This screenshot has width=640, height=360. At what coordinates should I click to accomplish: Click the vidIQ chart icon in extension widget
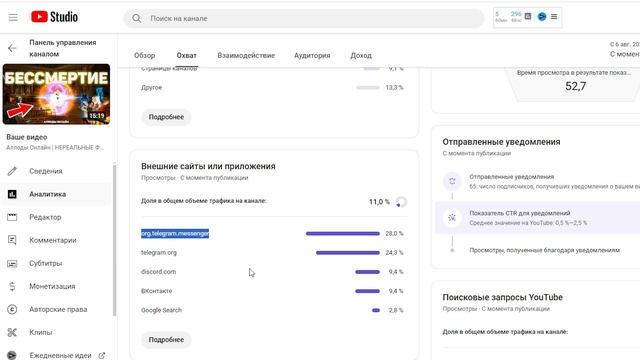528,16
